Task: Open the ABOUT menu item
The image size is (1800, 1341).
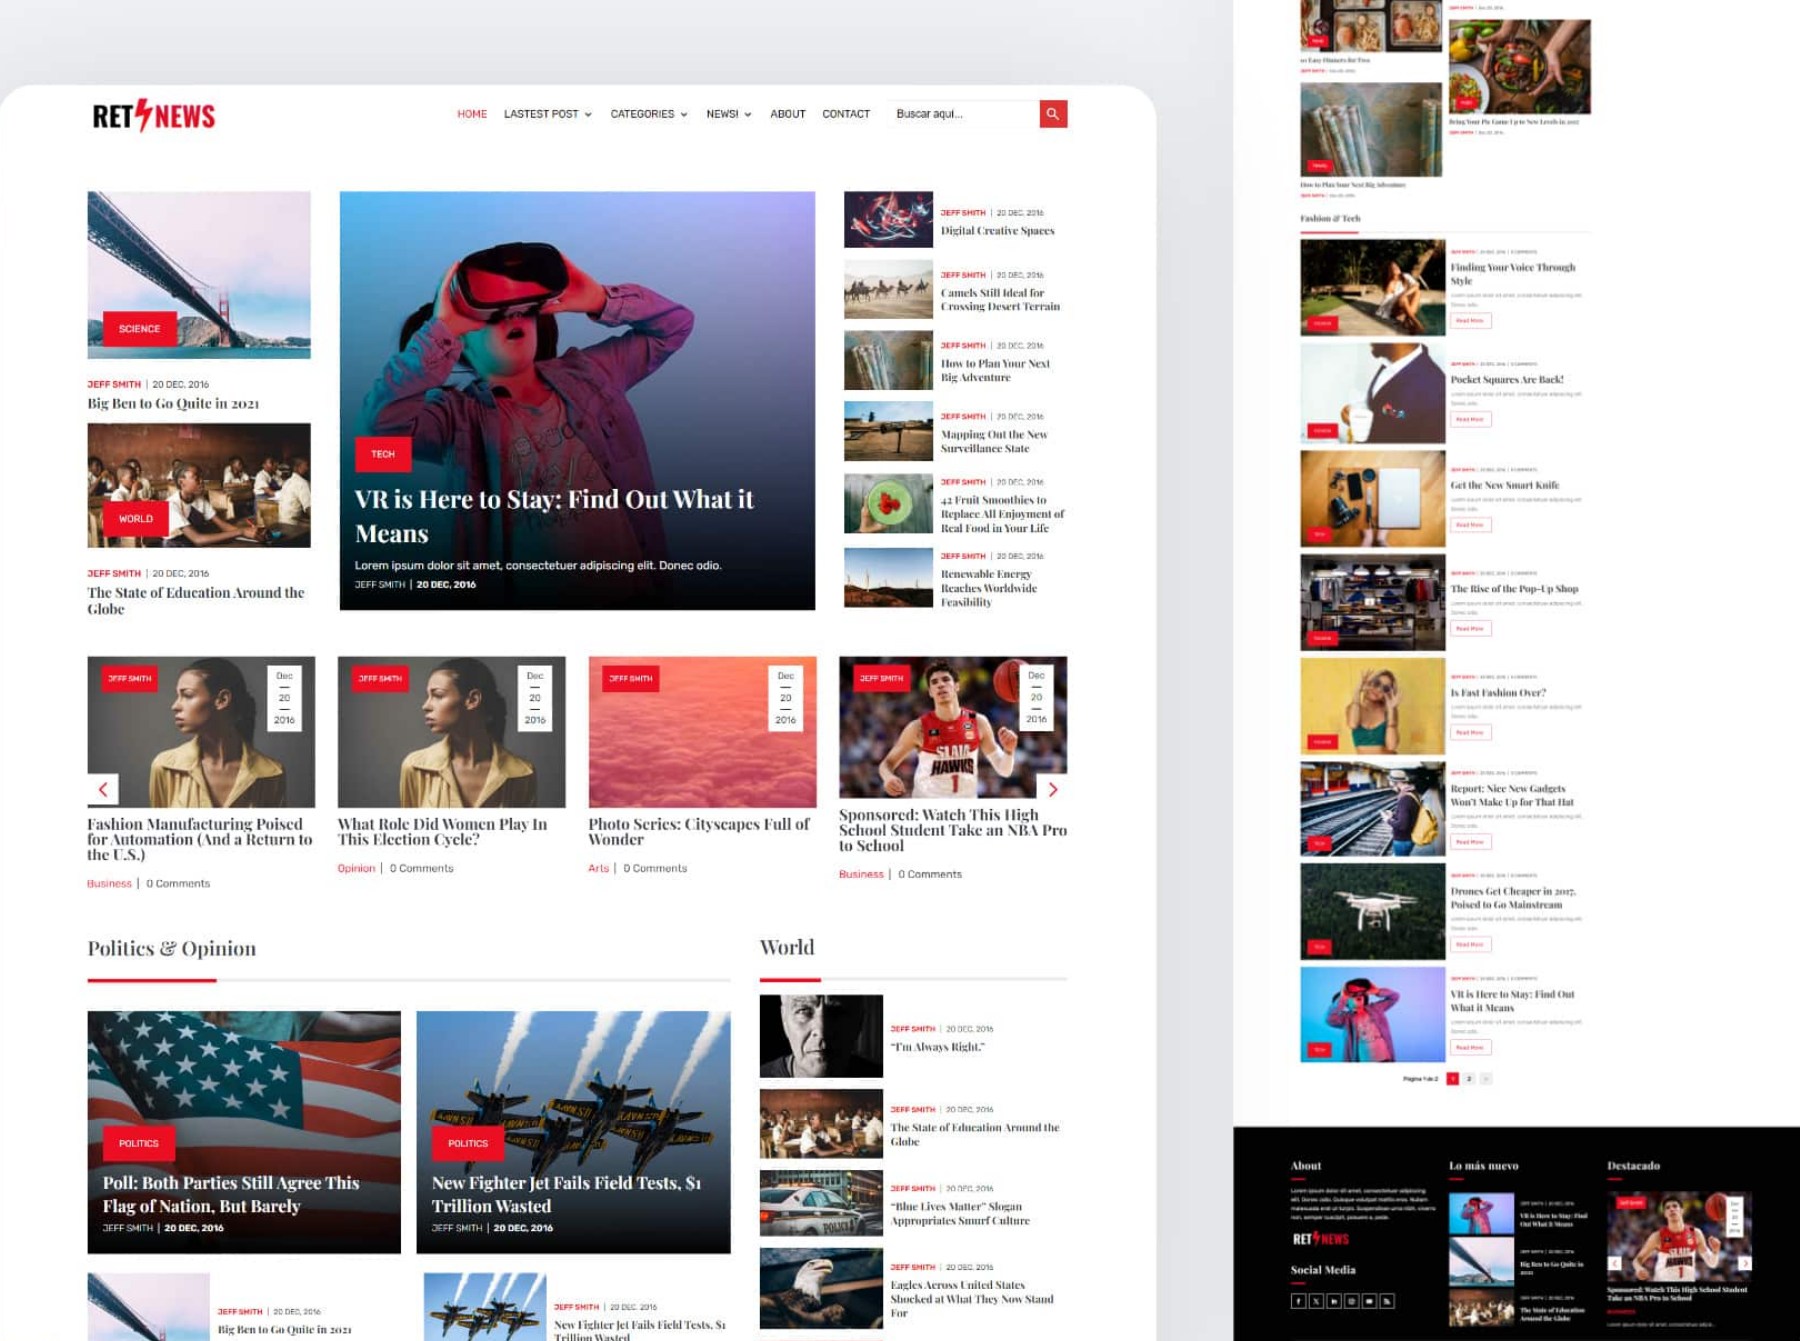Action: tap(788, 114)
